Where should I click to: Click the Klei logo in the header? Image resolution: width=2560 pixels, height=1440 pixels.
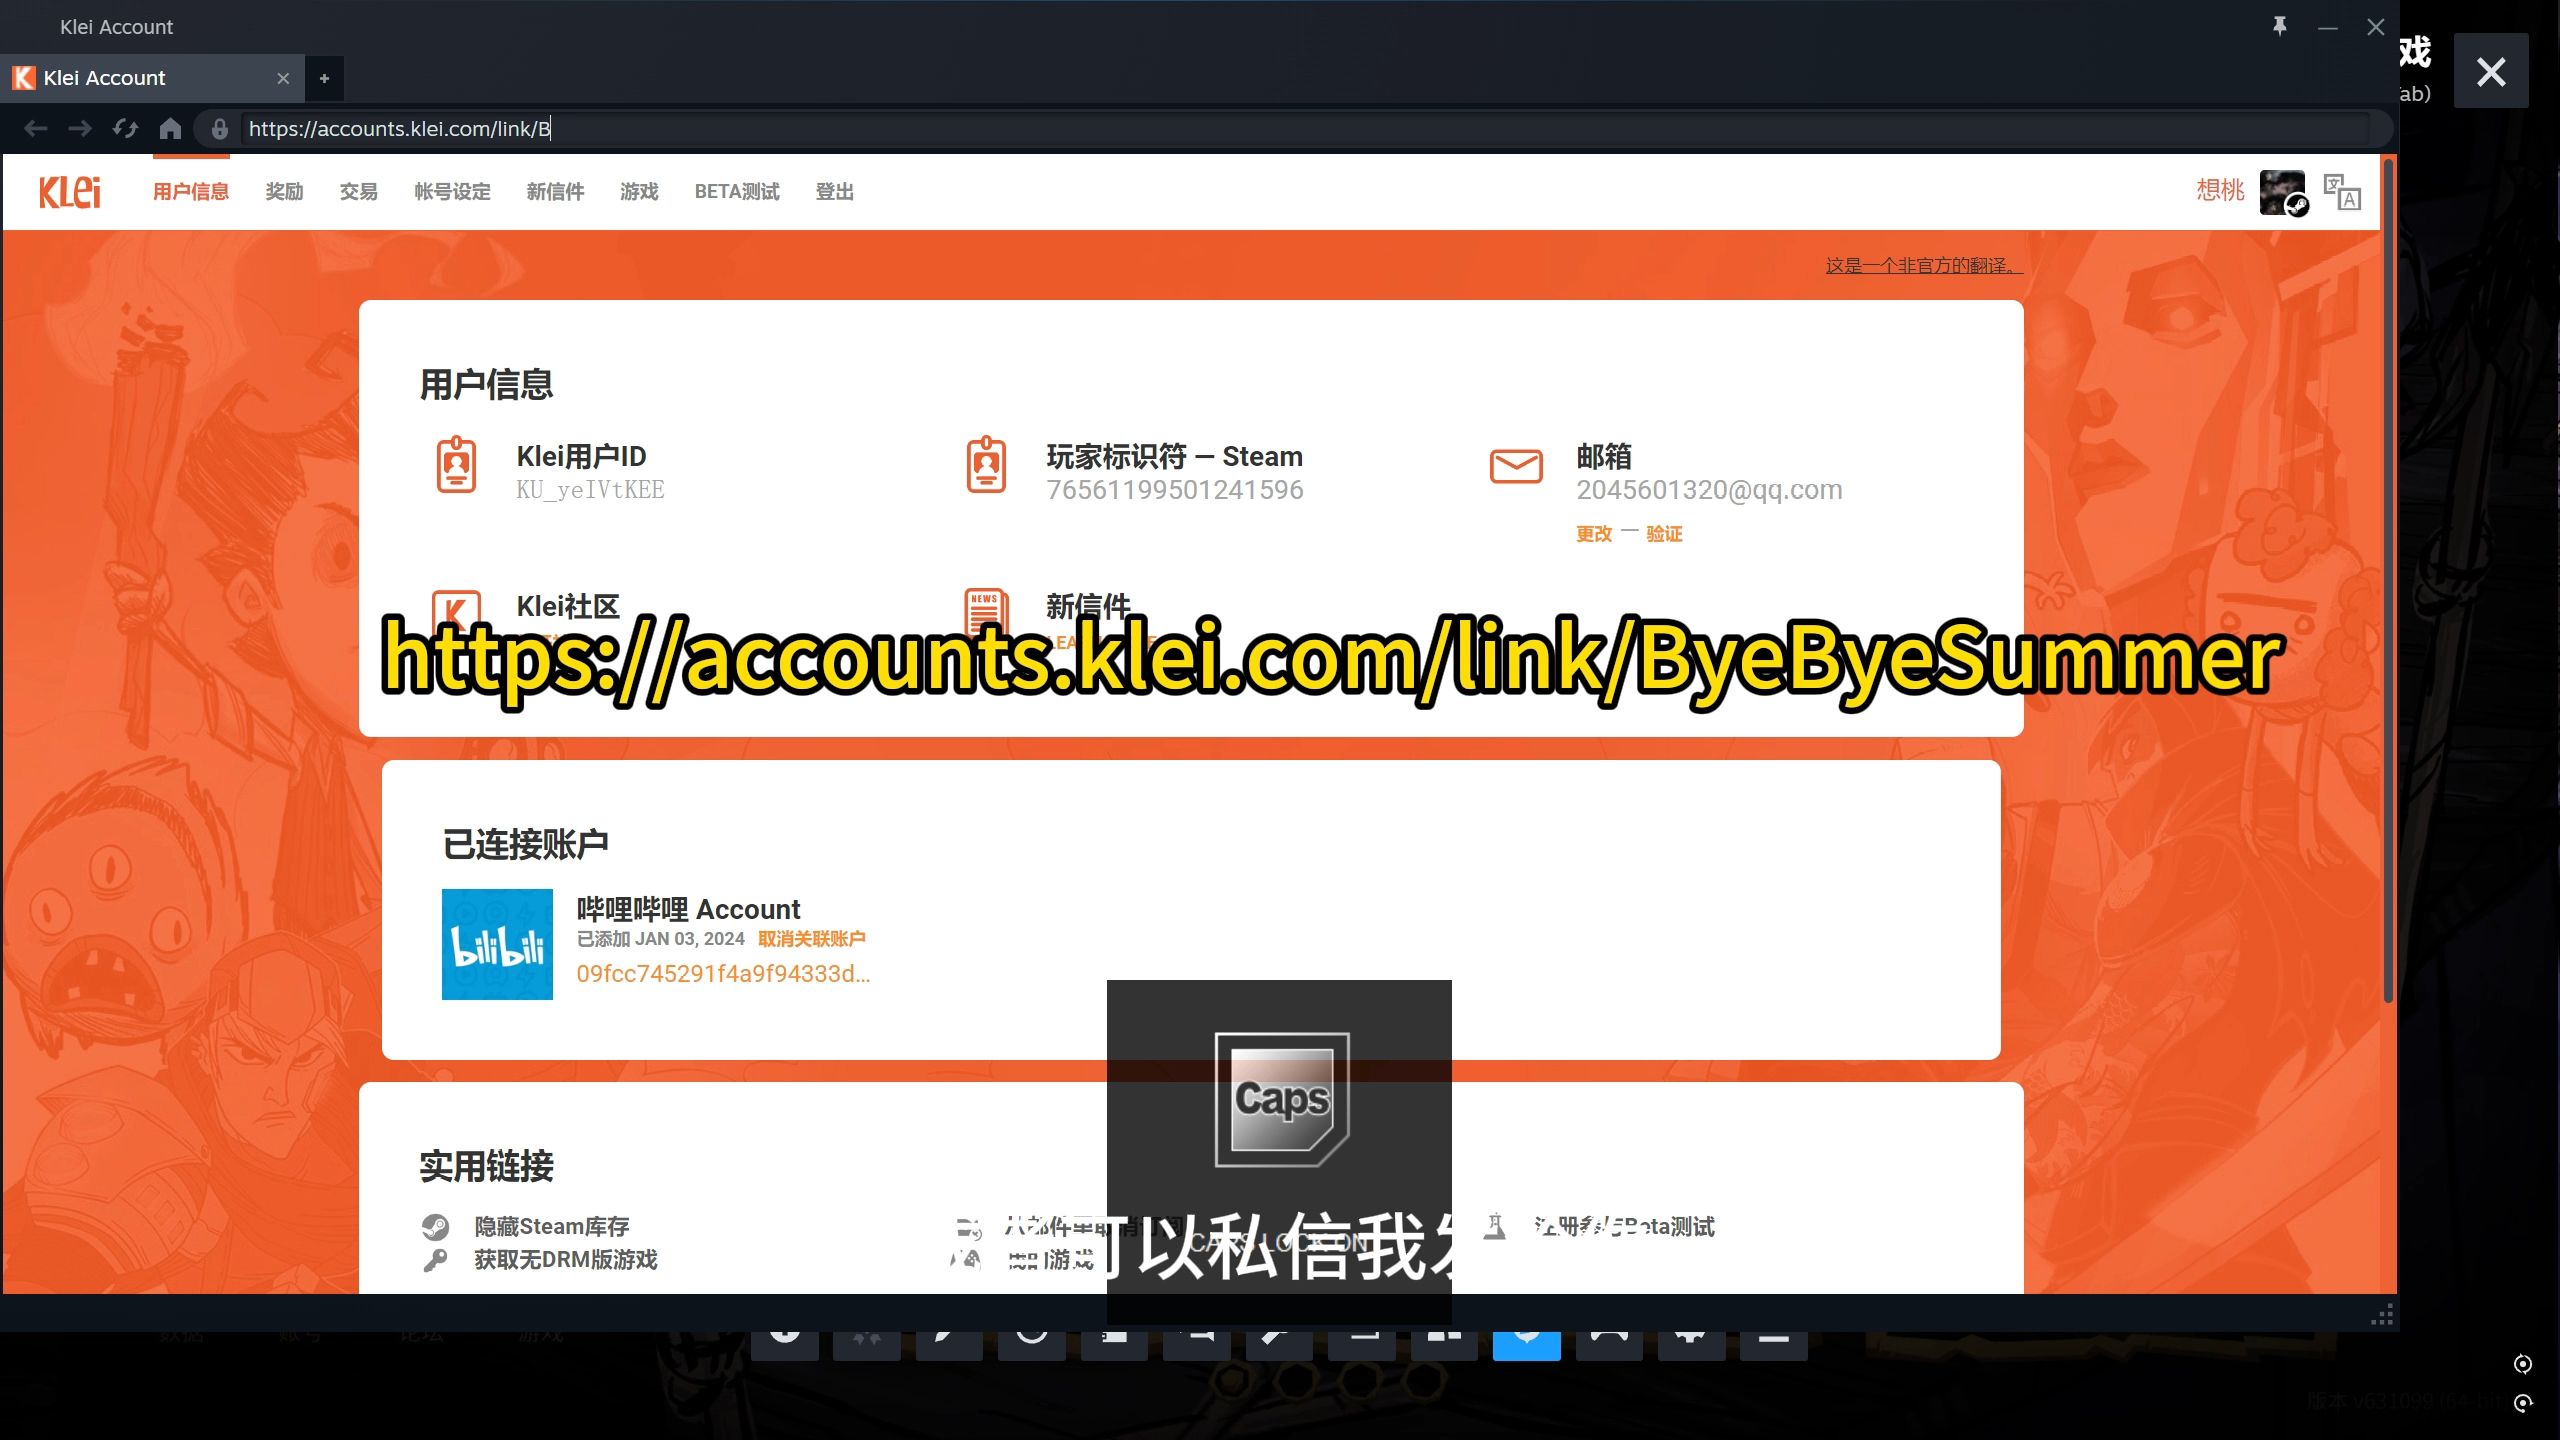point(69,191)
